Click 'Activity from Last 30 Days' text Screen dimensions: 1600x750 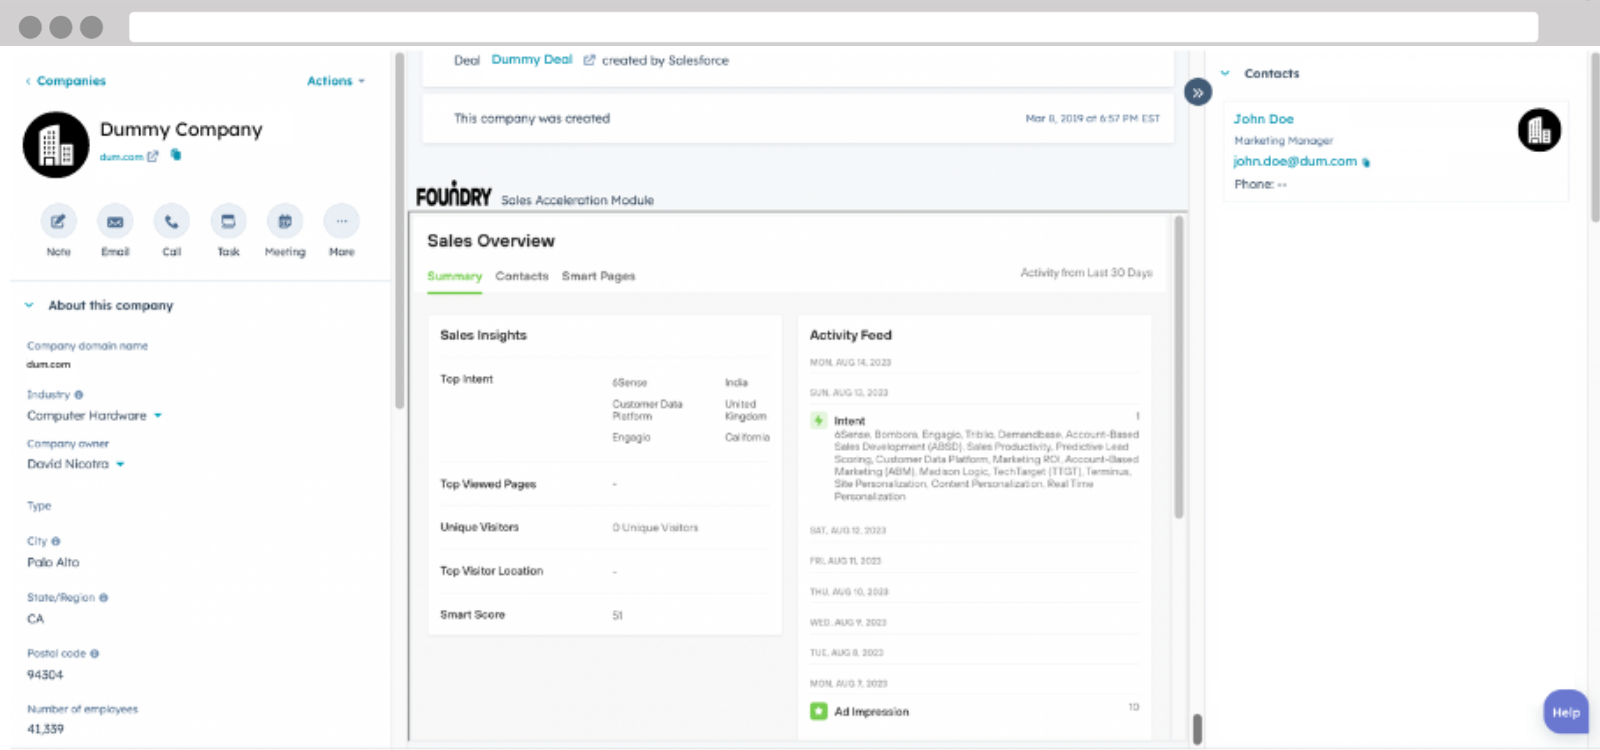[x=1086, y=272]
